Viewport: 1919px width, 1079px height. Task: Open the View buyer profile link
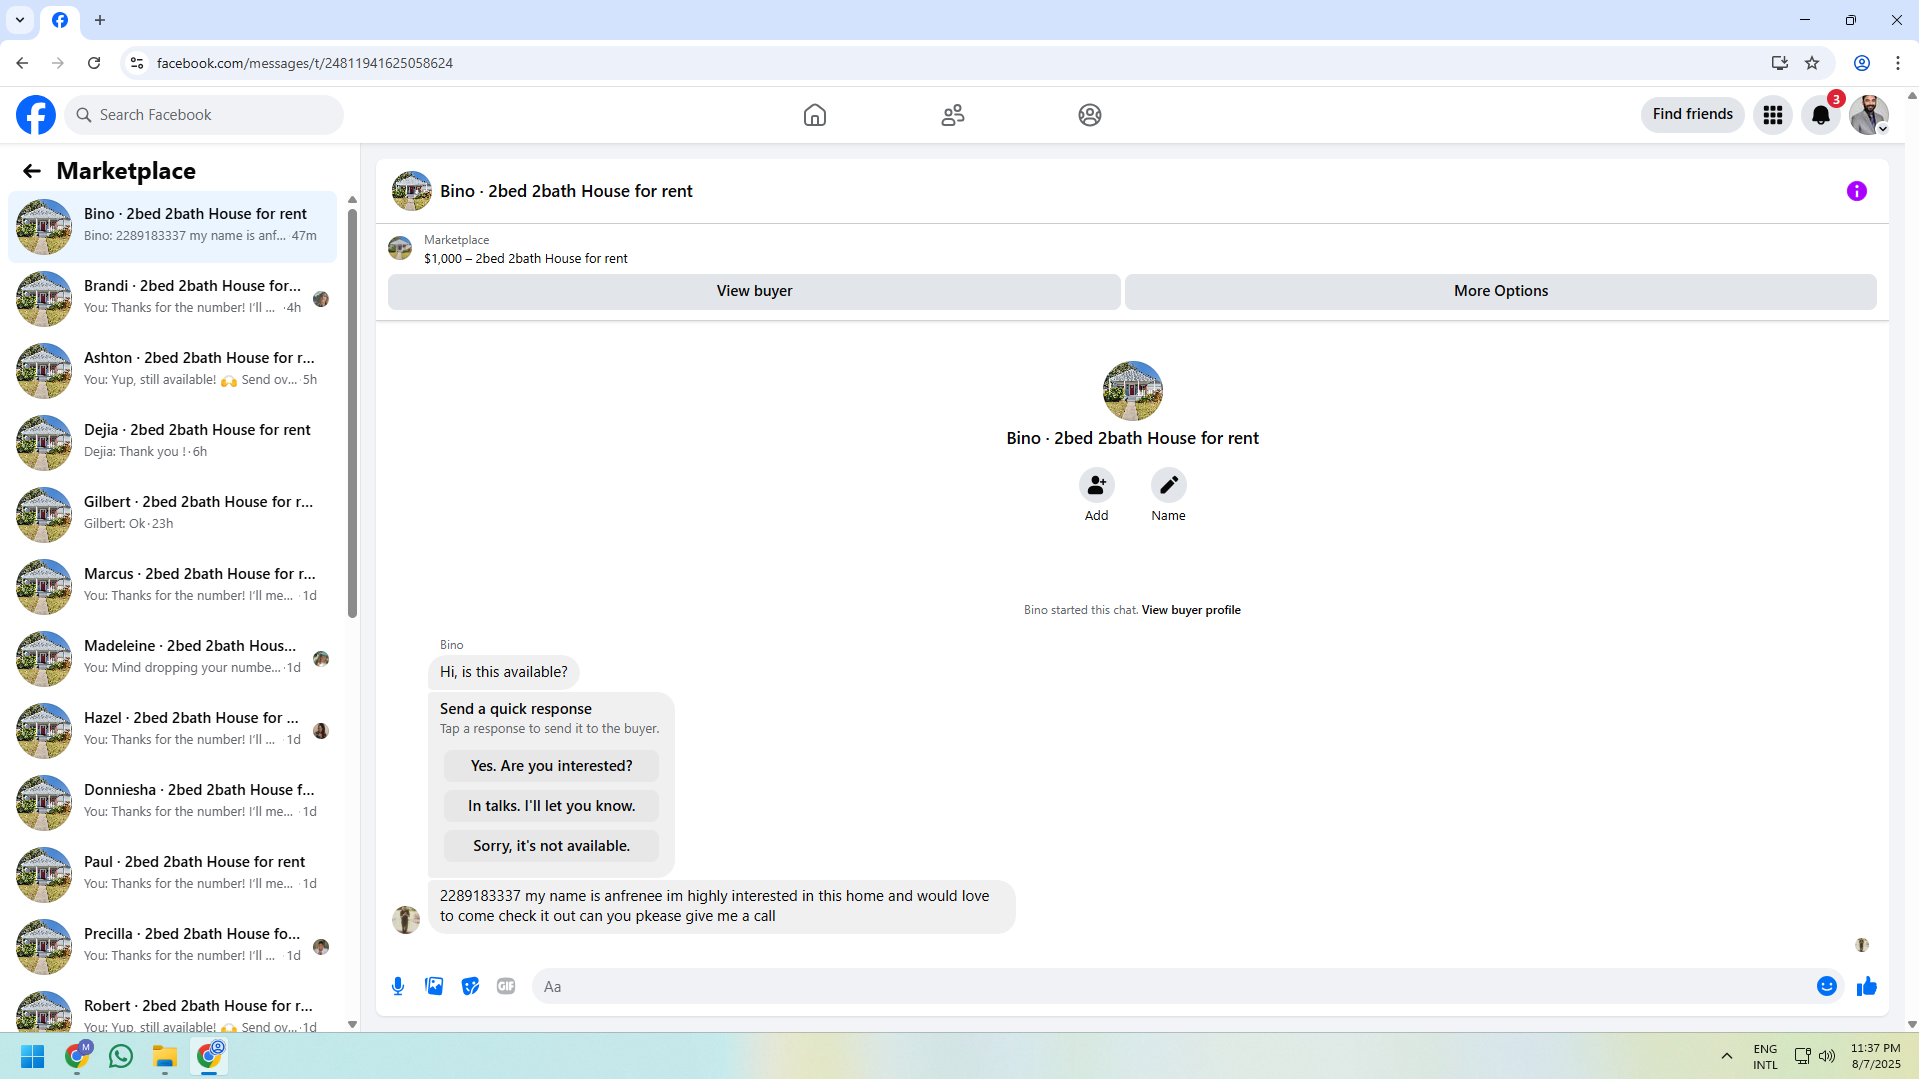point(1191,610)
